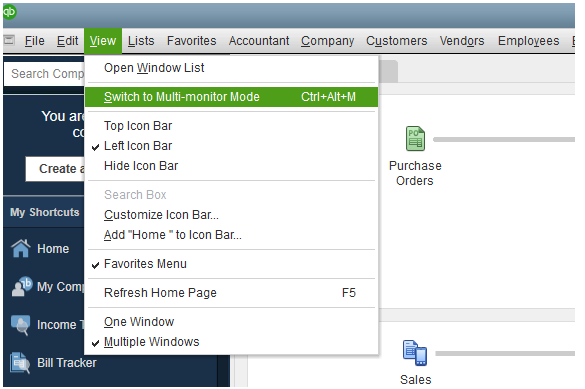This screenshot has height=389, width=585.
Task: Choose Add "Home" to Icon Bar...
Action: pyautogui.click(x=231, y=235)
